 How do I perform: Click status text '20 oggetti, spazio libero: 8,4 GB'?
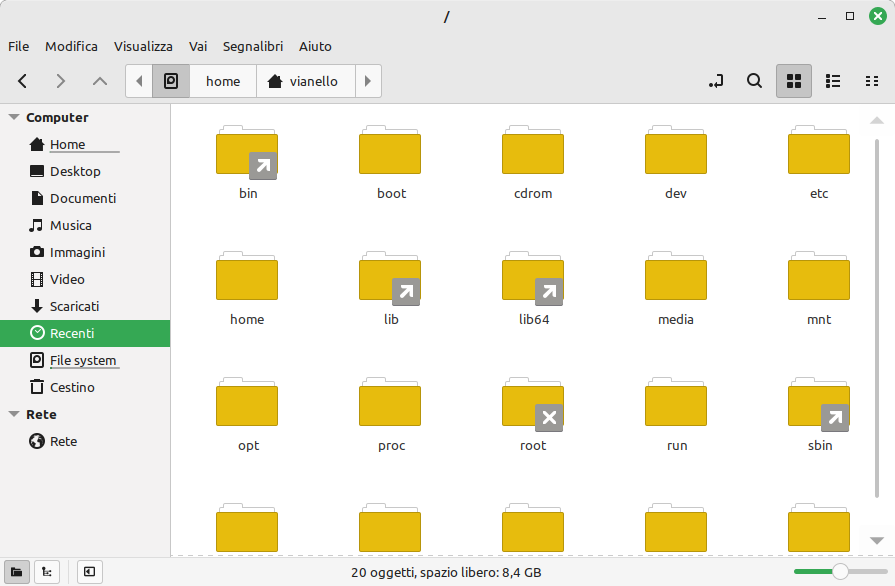pos(446,572)
